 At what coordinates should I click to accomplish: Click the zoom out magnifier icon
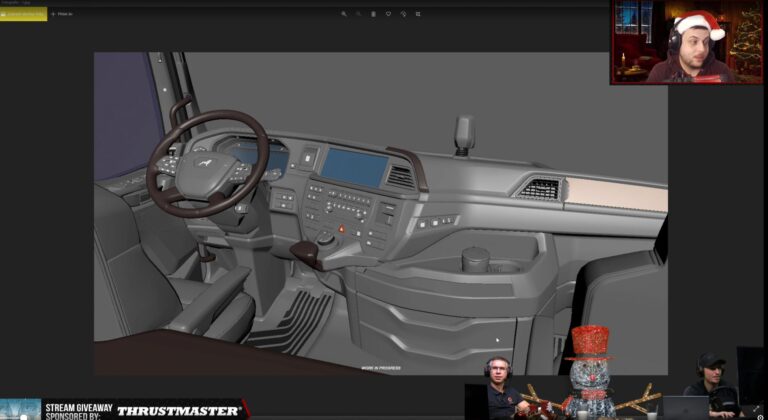[x=359, y=14]
